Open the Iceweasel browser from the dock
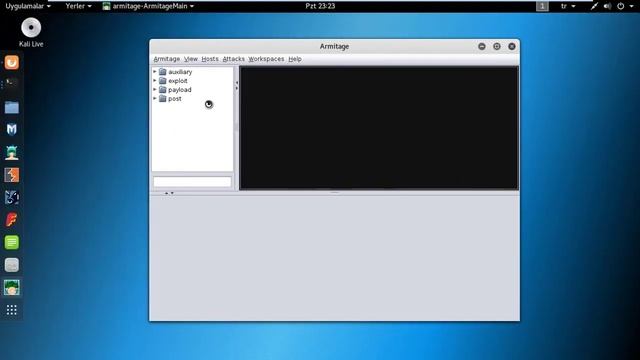Screen dimensions: 640x360 (x=12, y=62)
